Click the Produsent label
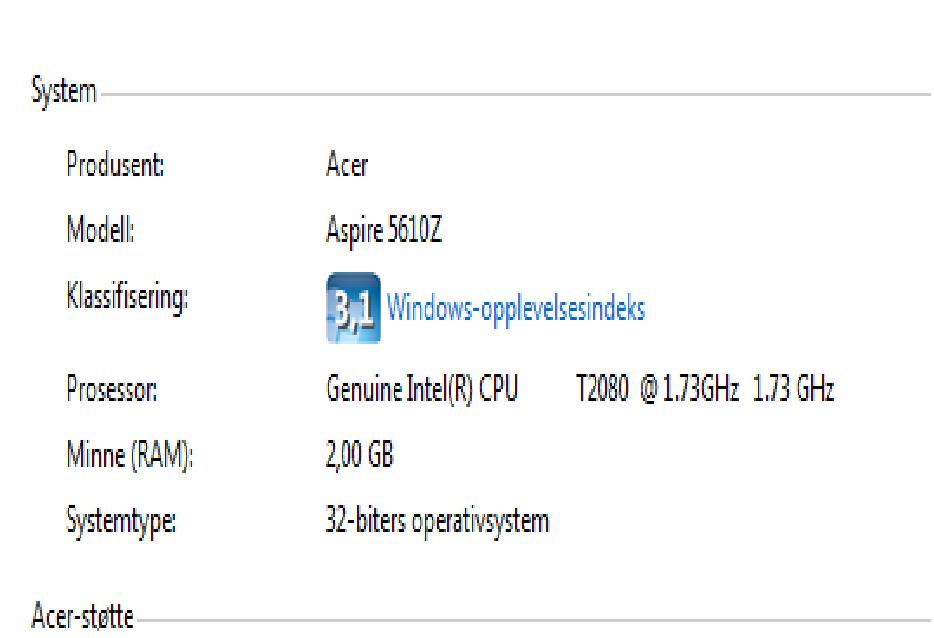The image size is (934, 638). [x=115, y=164]
